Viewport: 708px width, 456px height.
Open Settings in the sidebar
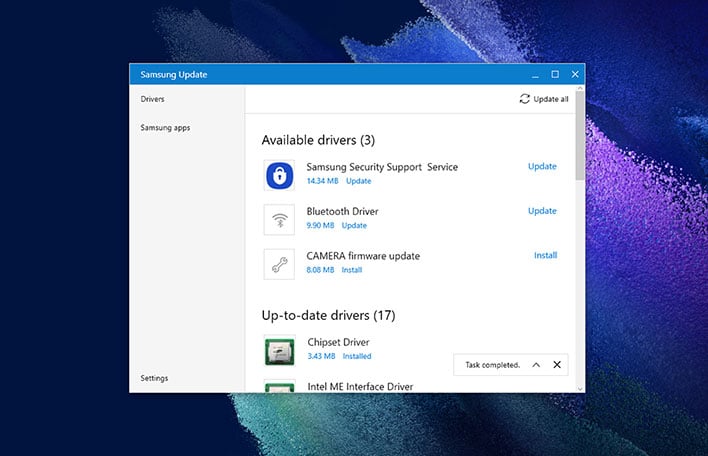click(154, 378)
